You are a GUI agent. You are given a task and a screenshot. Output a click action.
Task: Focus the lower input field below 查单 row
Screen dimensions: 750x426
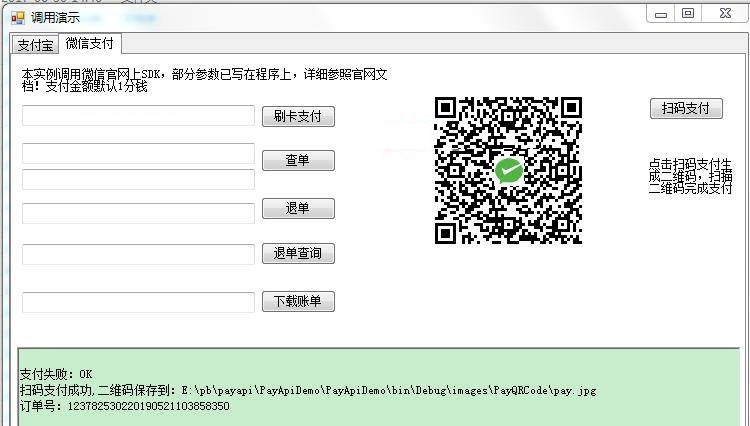pos(138,179)
